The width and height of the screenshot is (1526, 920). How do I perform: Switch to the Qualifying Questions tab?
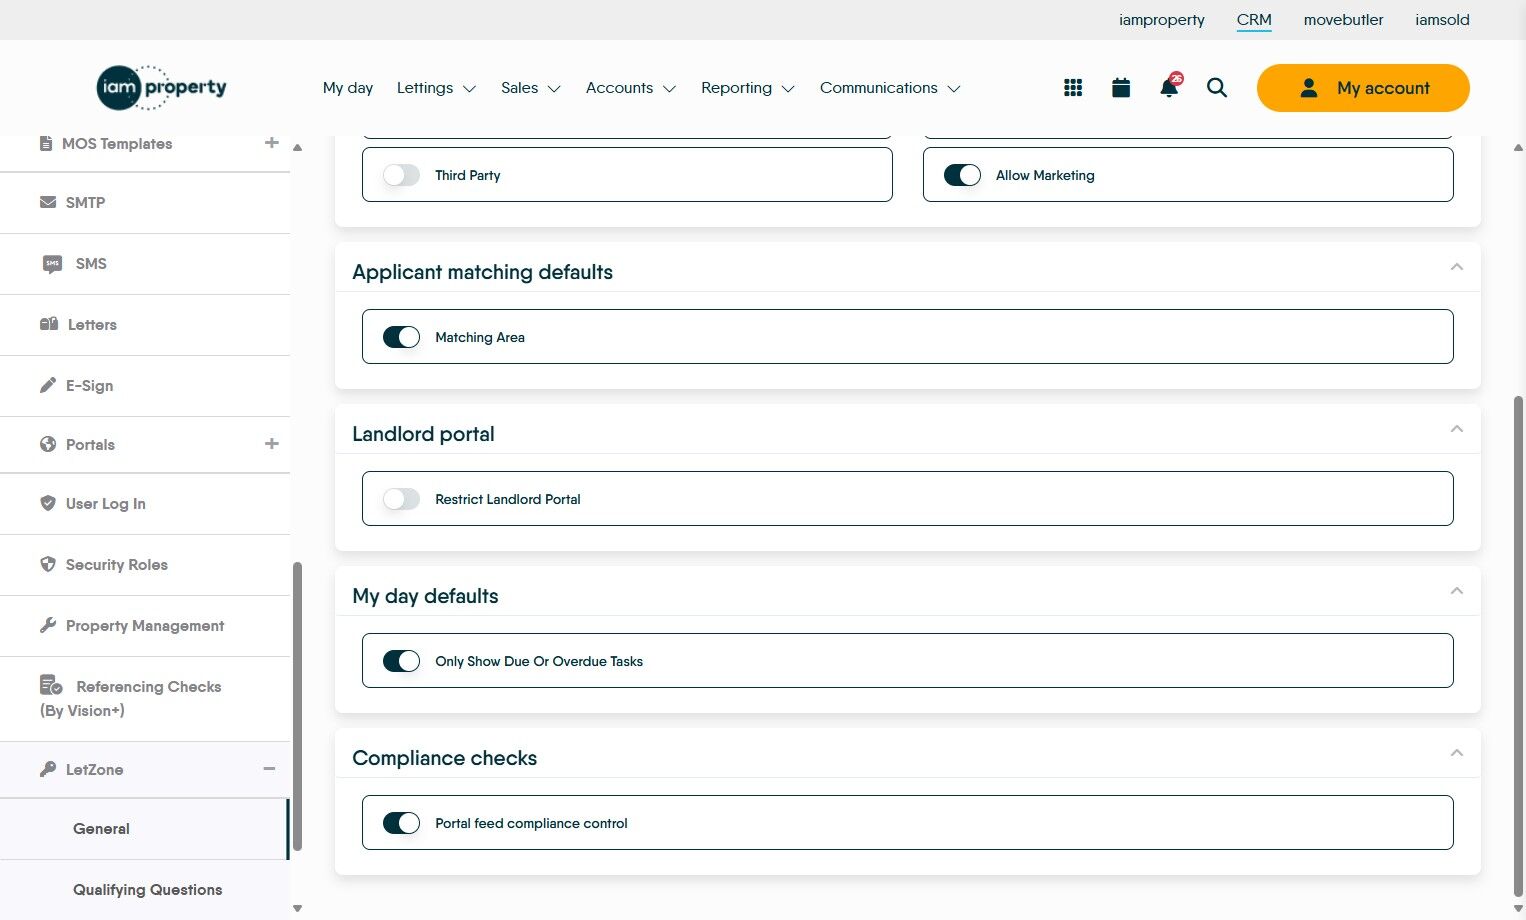[147, 889]
